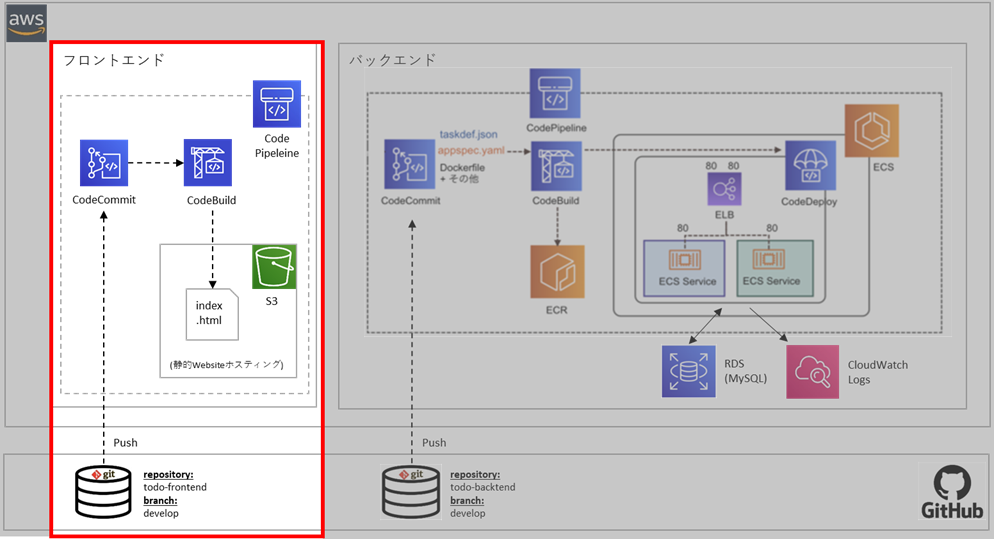Select the orange-bordered ECS Service box
The image size is (994, 539).
click(x=687, y=267)
